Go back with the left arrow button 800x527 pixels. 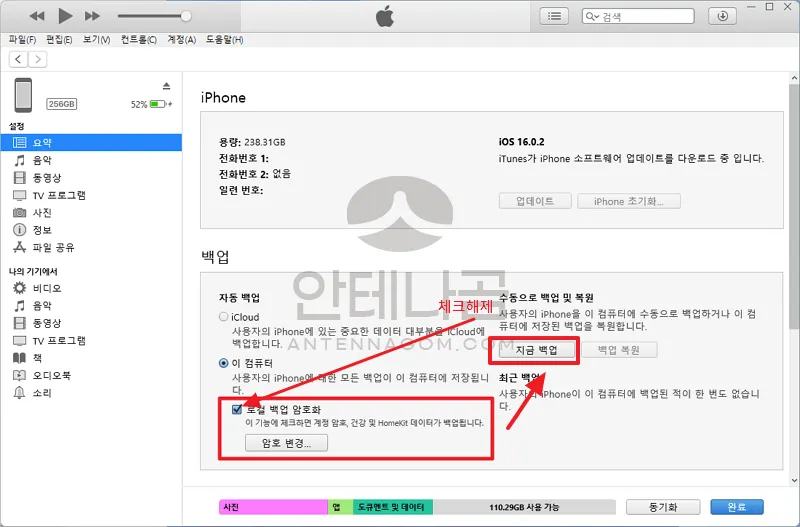click(18, 59)
